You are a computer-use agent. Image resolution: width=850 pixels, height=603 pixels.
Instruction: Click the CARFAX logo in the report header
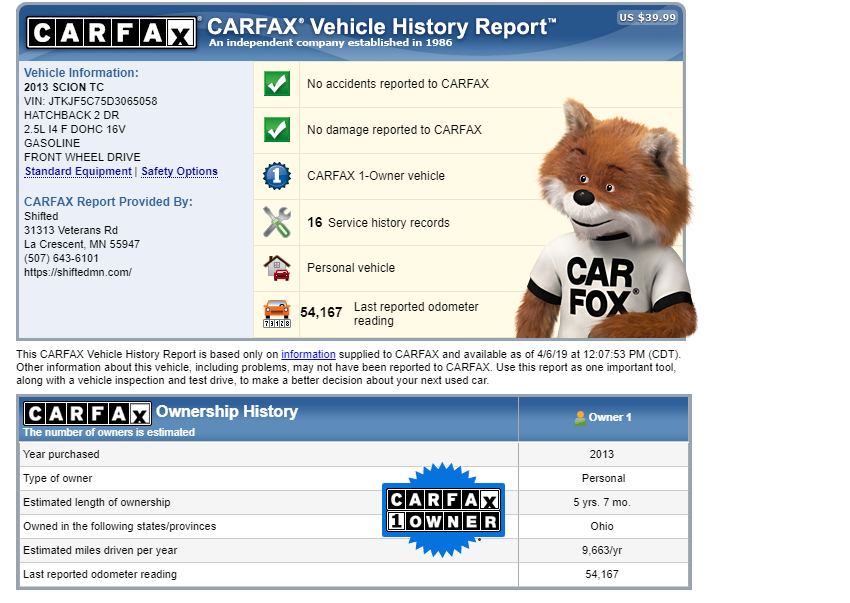coord(112,33)
